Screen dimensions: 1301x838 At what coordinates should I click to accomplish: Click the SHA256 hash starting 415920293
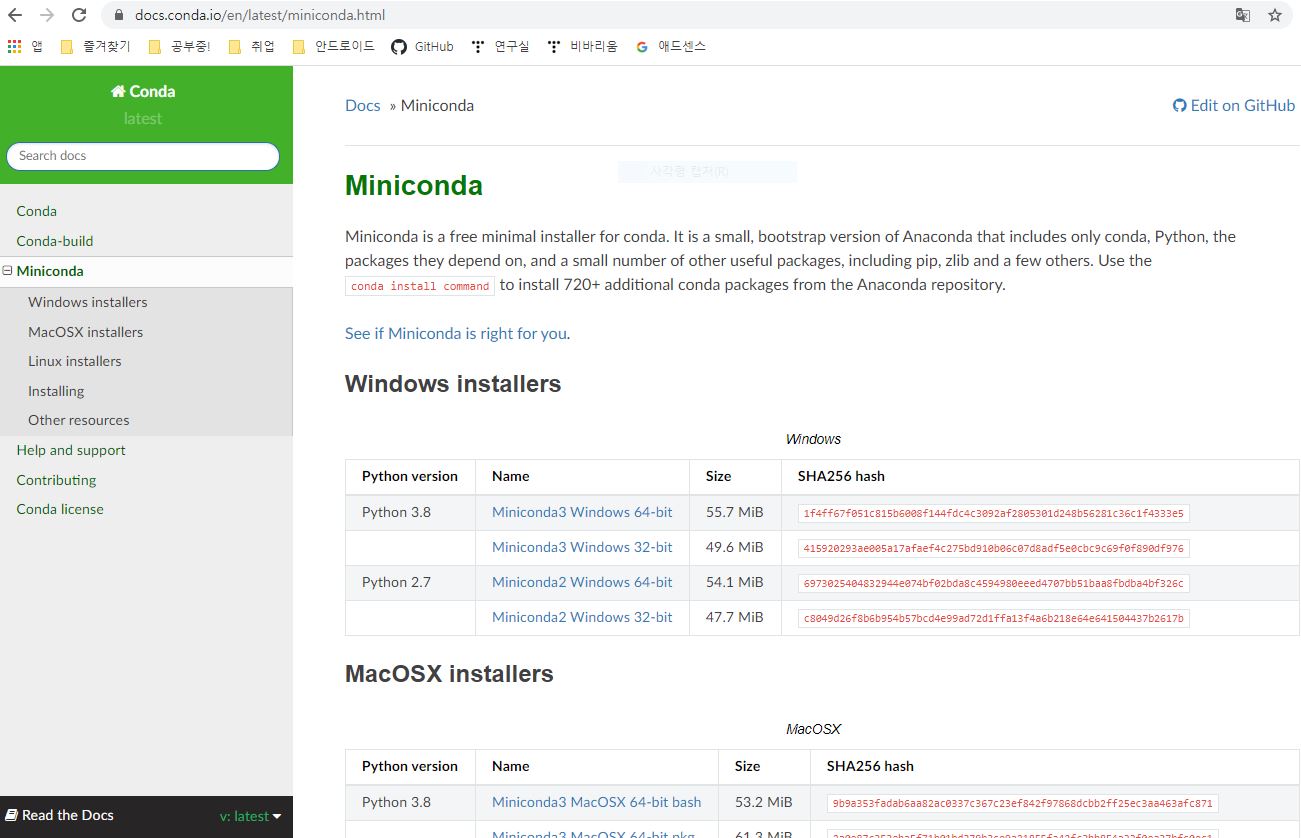click(x=994, y=549)
